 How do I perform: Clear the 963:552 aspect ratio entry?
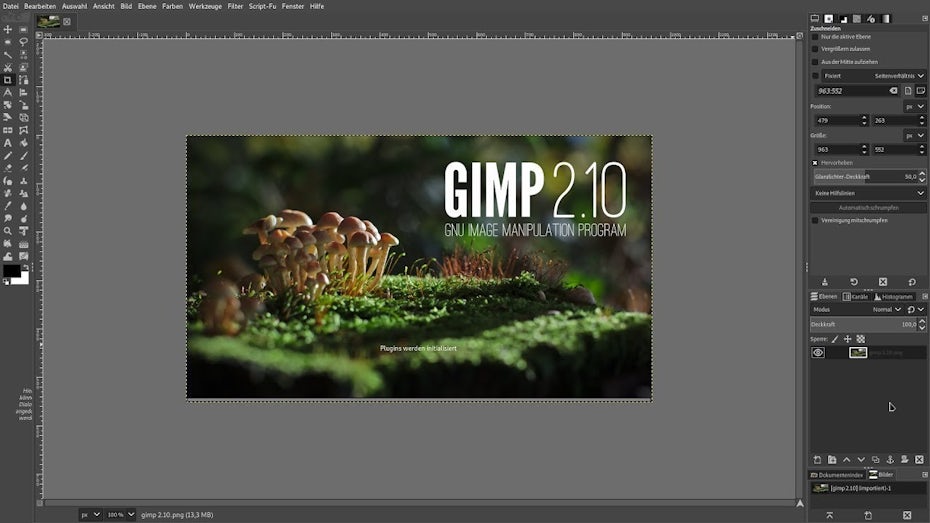pyautogui.click(x=893, y=91)
